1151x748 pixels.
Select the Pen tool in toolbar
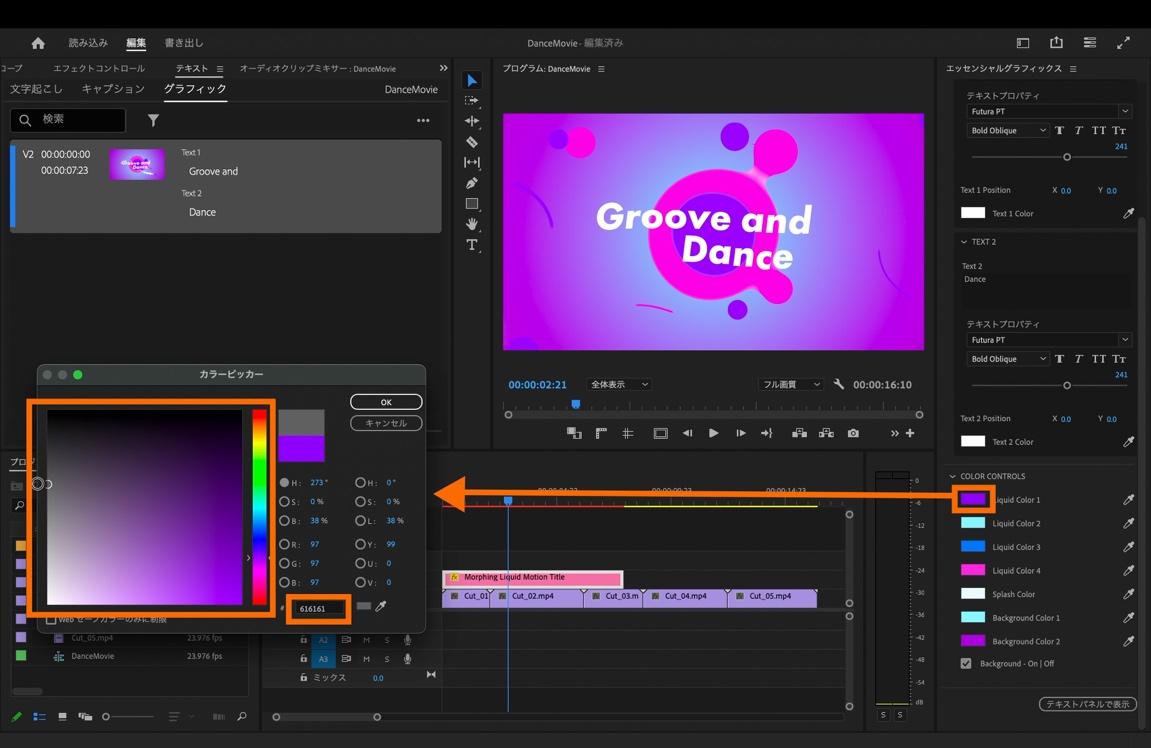[472, 183]
